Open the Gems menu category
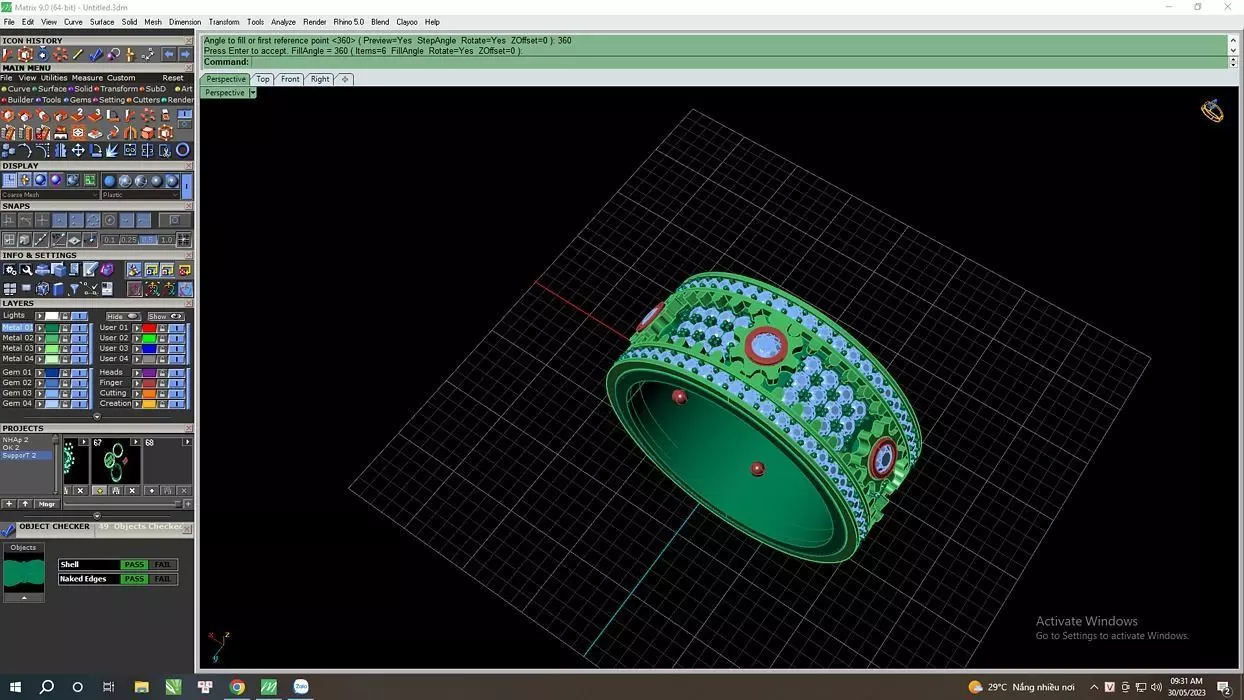The width and height of the screenshot is (1244, 700). 79,100
